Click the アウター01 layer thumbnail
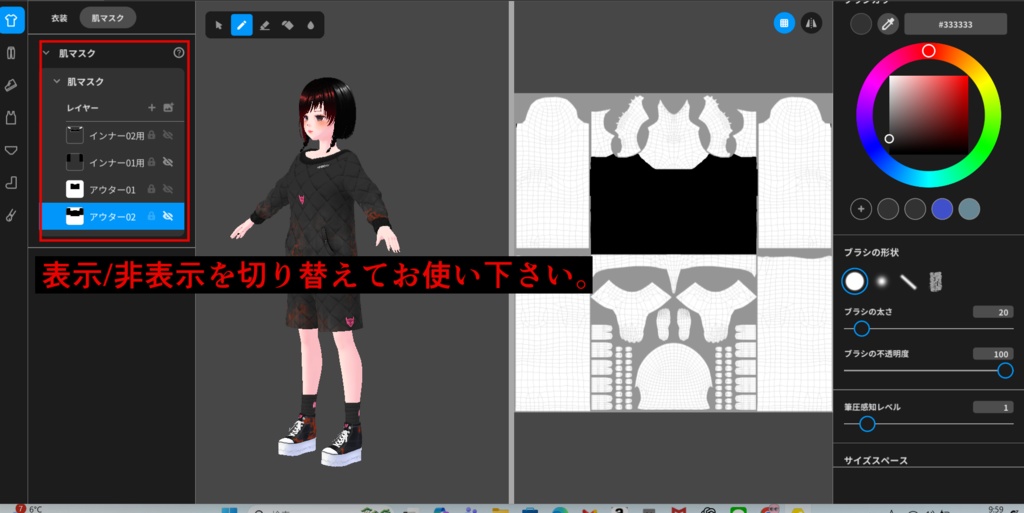Screen dimensions: 1024x513 tap(75, 189)
